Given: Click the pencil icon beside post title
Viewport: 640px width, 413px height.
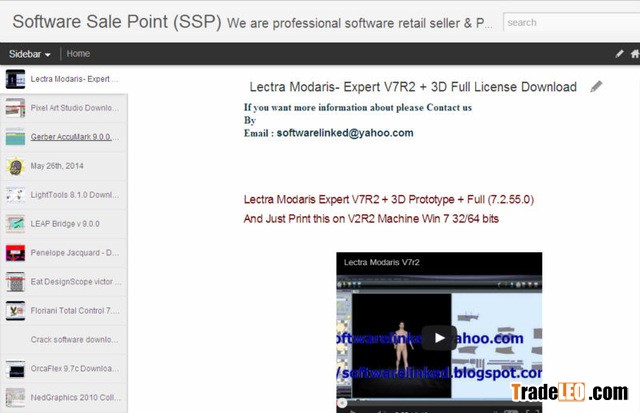Looking at the screenshot, I should click(x=596, y=87).
